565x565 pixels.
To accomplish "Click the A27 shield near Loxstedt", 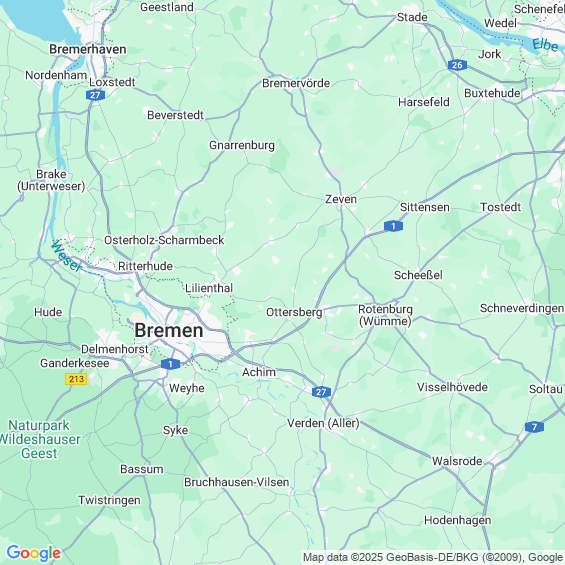I will click(x=95, y=95).
